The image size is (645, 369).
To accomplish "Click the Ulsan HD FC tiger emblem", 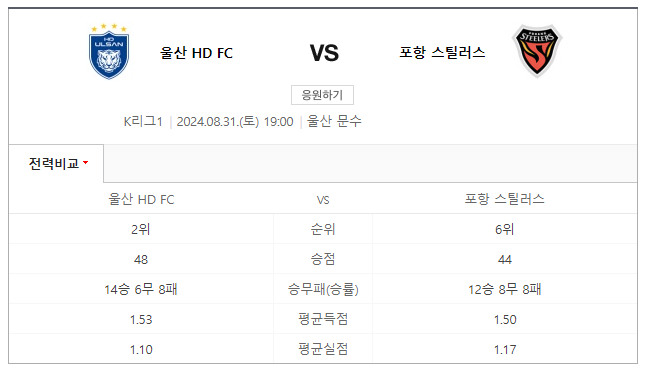I will tap(109, 51).
